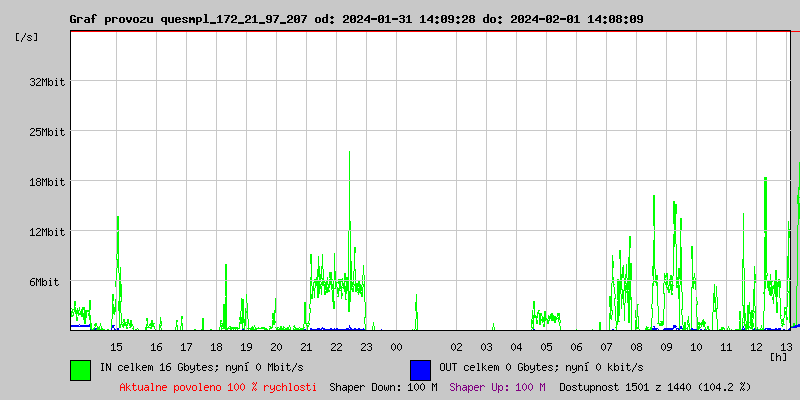Click the green IN legend swatch
800x400 pixels.
80,369
